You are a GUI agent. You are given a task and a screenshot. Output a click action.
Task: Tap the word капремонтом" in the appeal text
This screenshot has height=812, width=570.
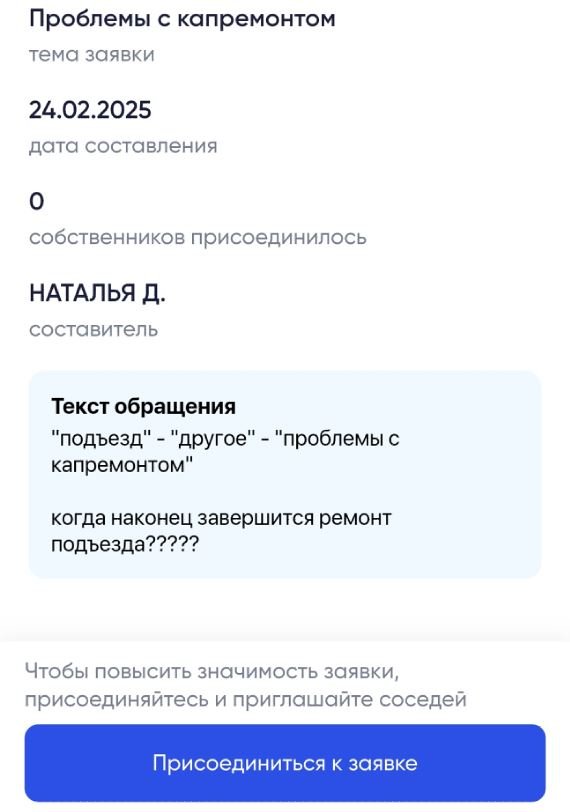pos(122,465)
